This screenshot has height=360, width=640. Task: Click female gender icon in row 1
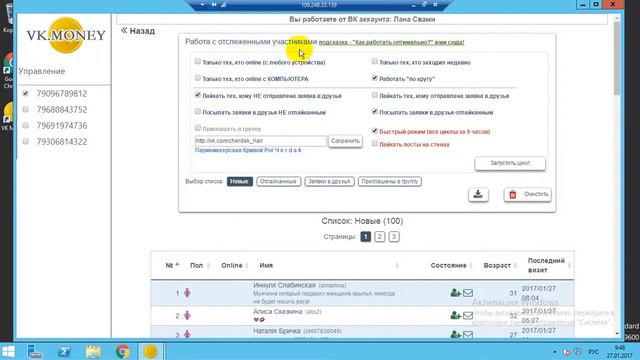[187, 292]
